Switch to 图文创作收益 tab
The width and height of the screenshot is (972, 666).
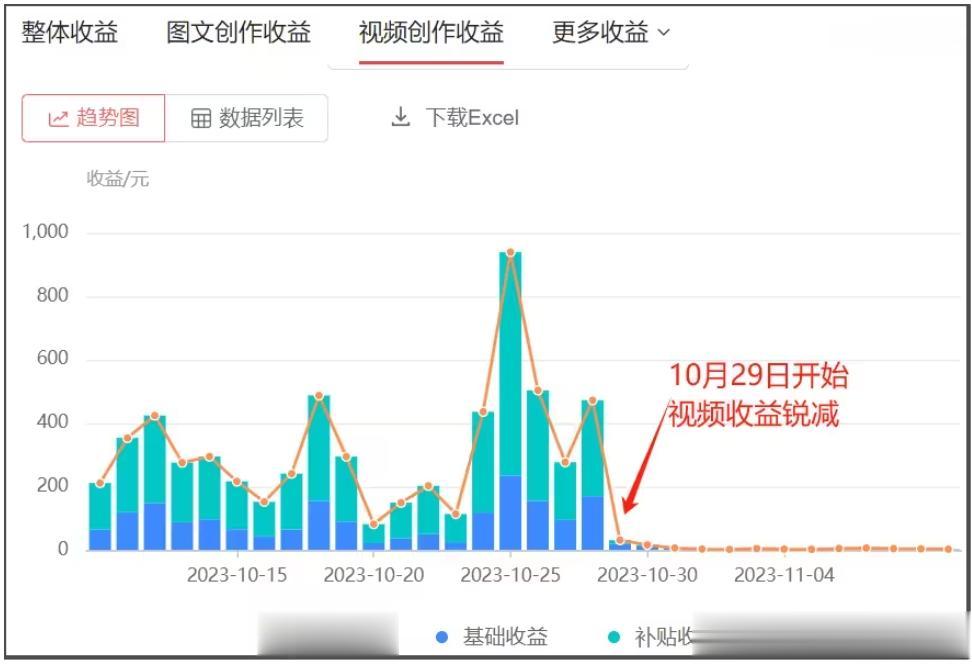(239, 32)
